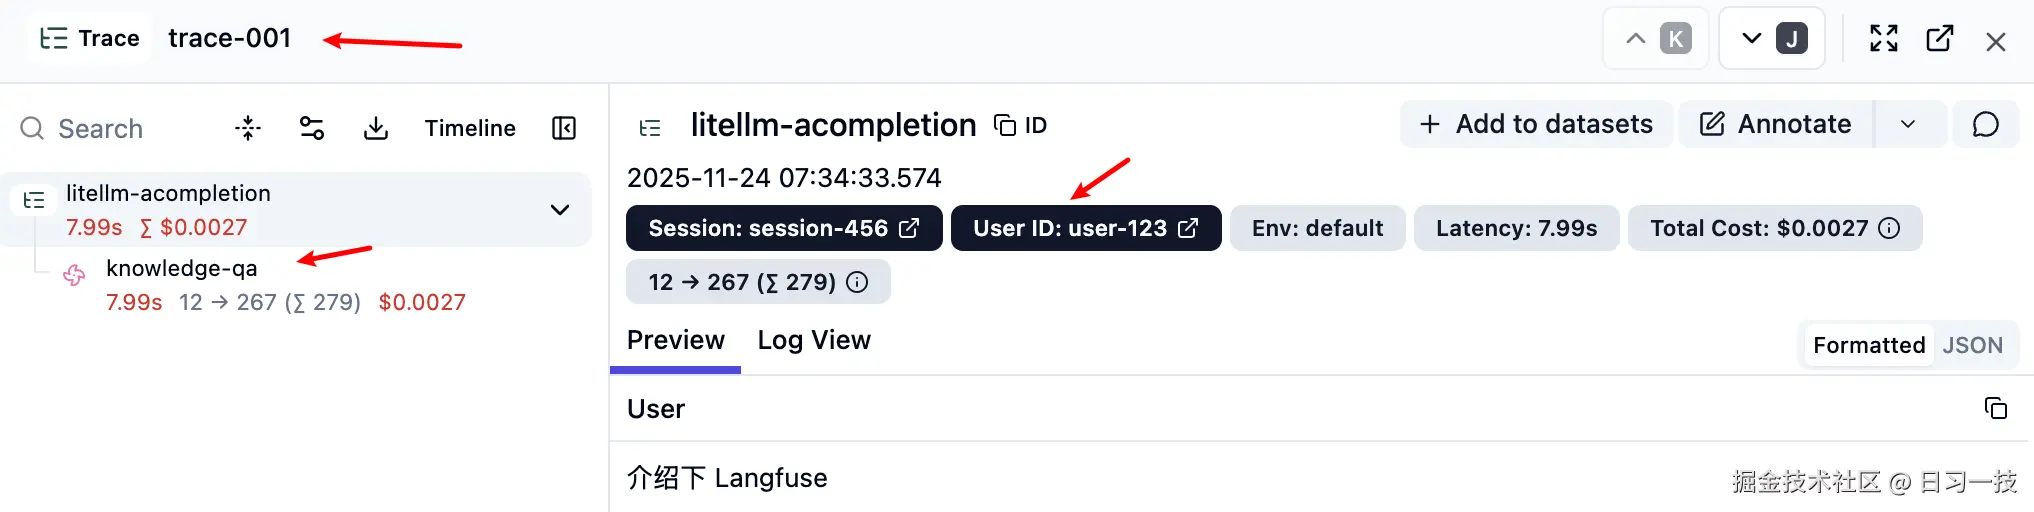Switch to the Log View tab
This screenshot has width=2034, height=512.
point(814,341)
